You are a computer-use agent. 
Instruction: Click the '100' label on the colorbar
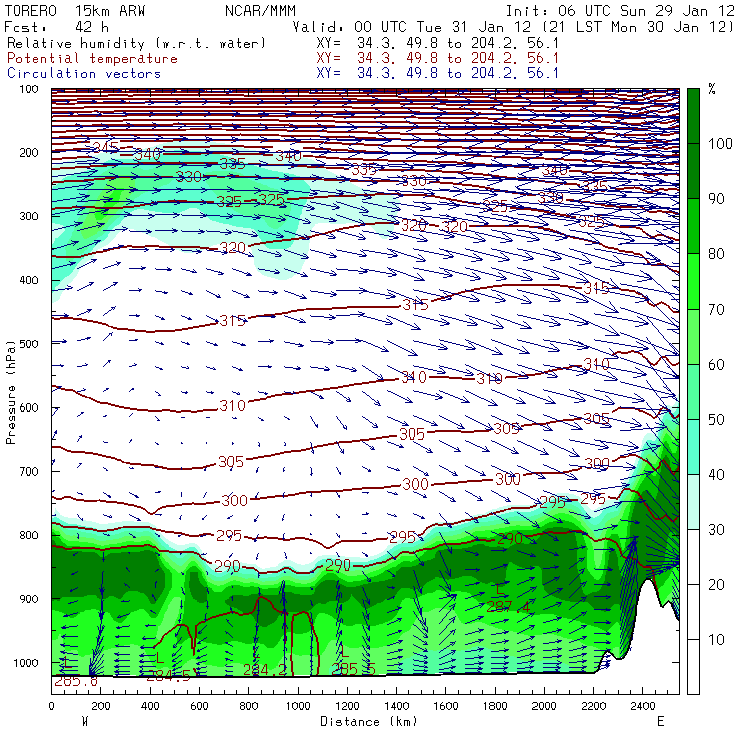click(720, 143)
